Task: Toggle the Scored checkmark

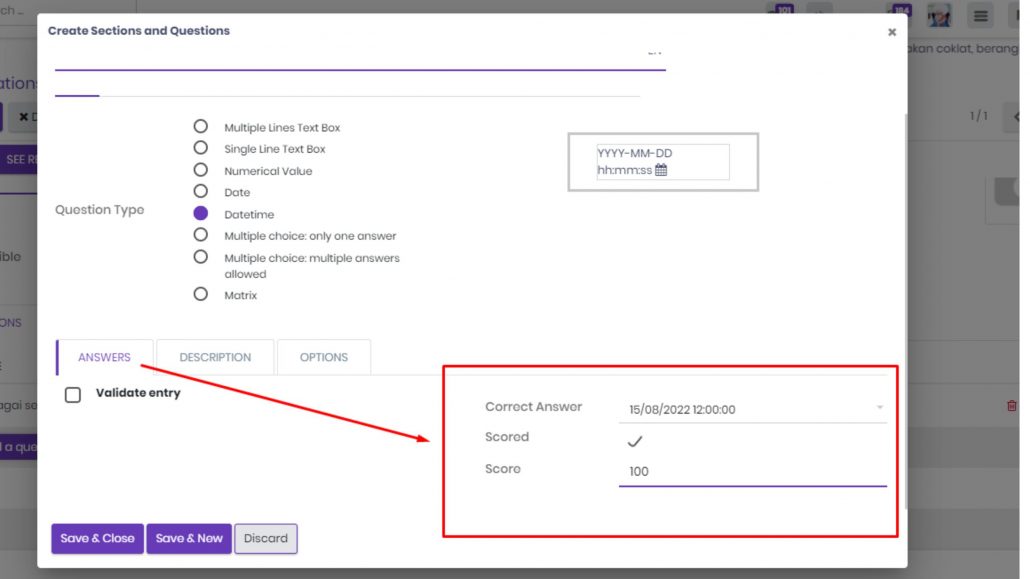Action: tap(635, 441)
